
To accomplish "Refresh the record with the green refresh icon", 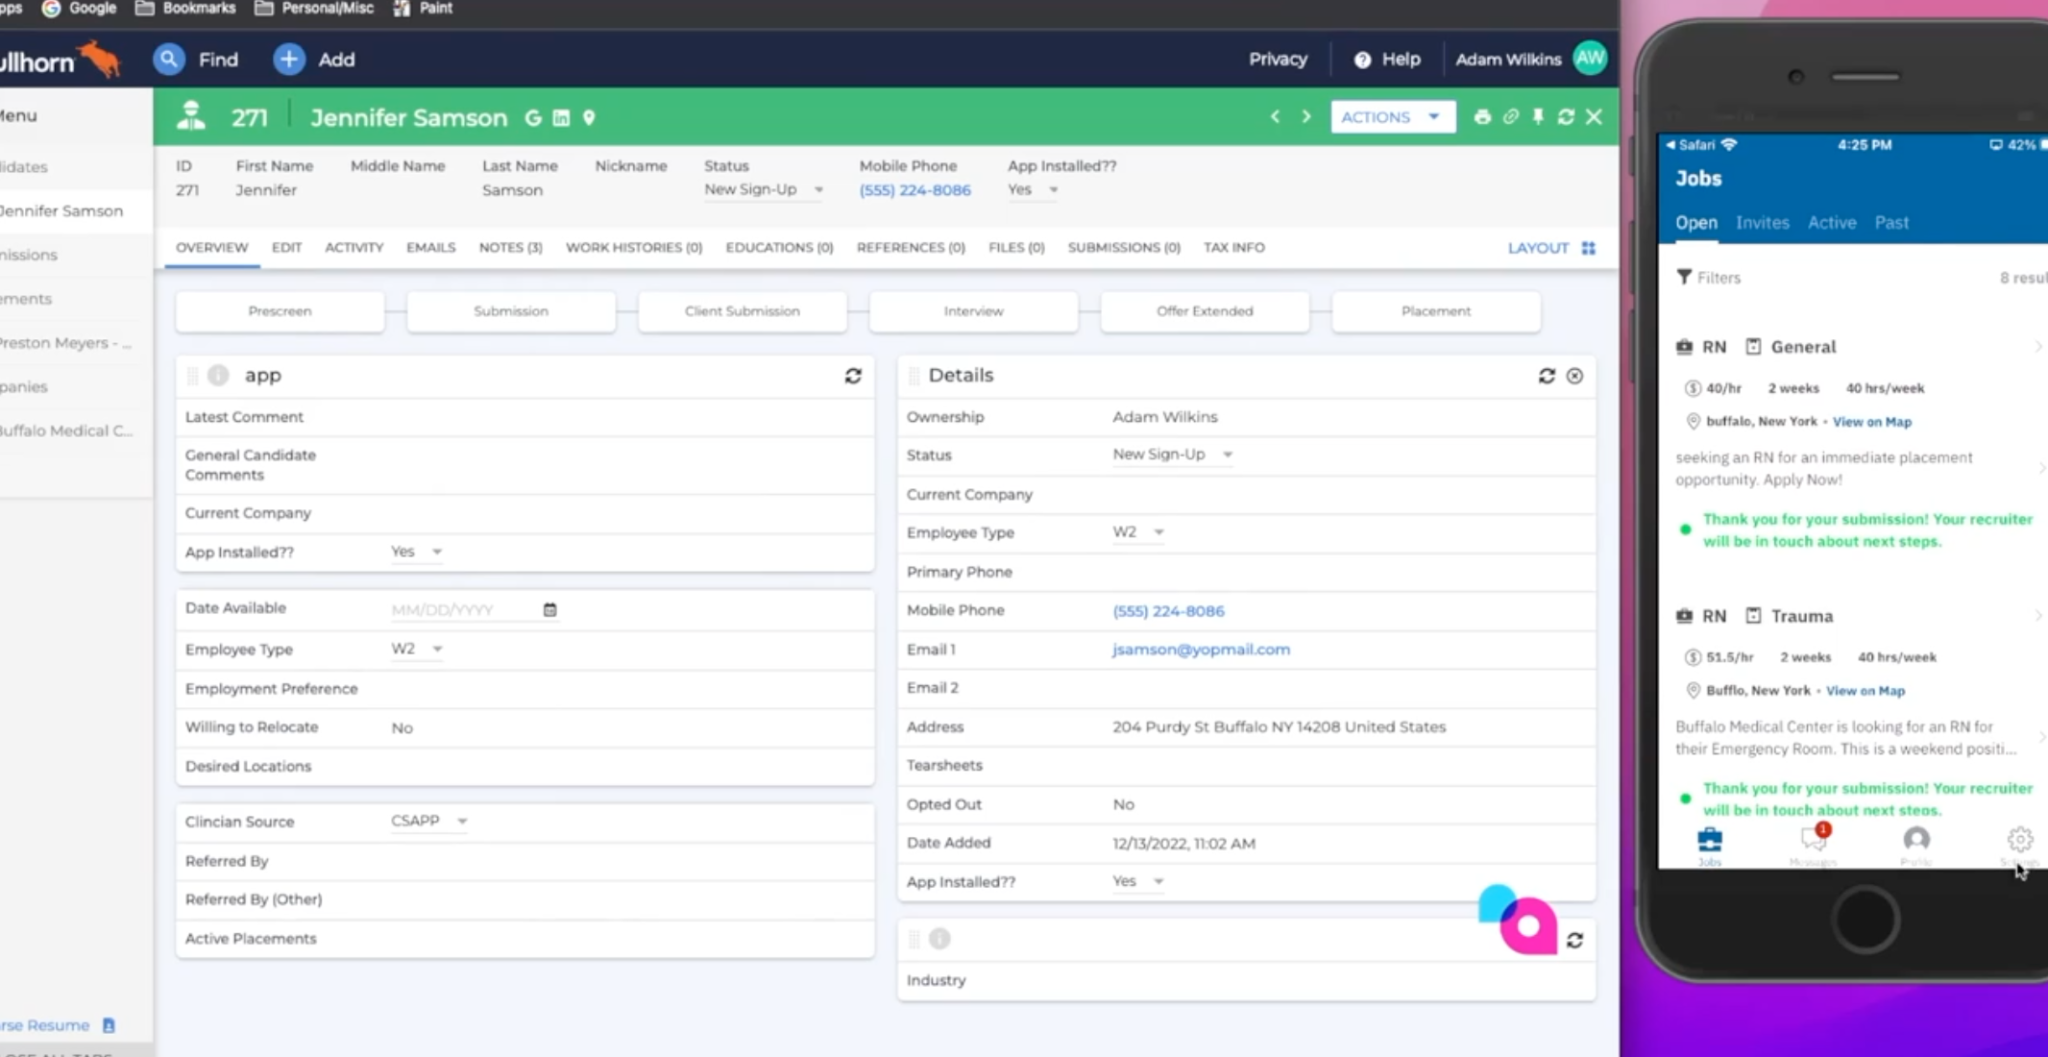I will pos(1565,117).
